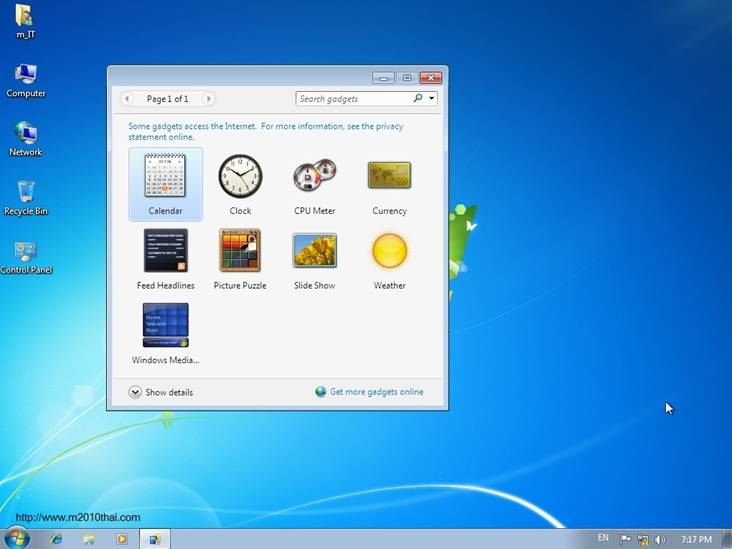Open the privacy statement online link
732x549 pixels.
266,132
